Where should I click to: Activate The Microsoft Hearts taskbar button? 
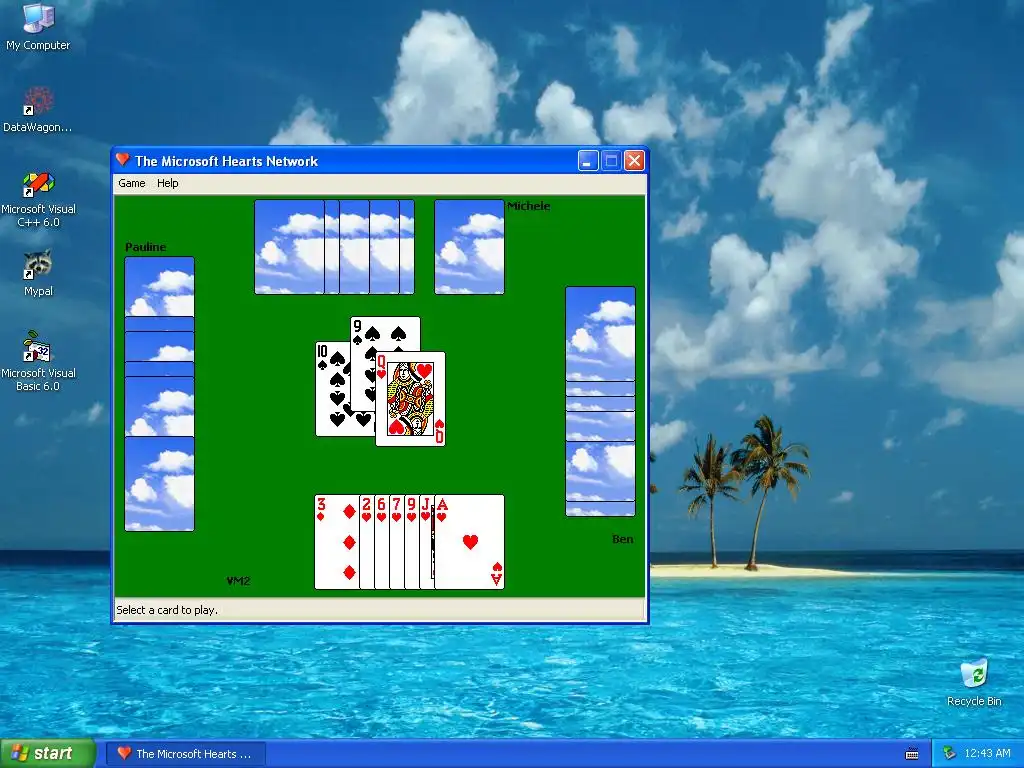point(186,754)
